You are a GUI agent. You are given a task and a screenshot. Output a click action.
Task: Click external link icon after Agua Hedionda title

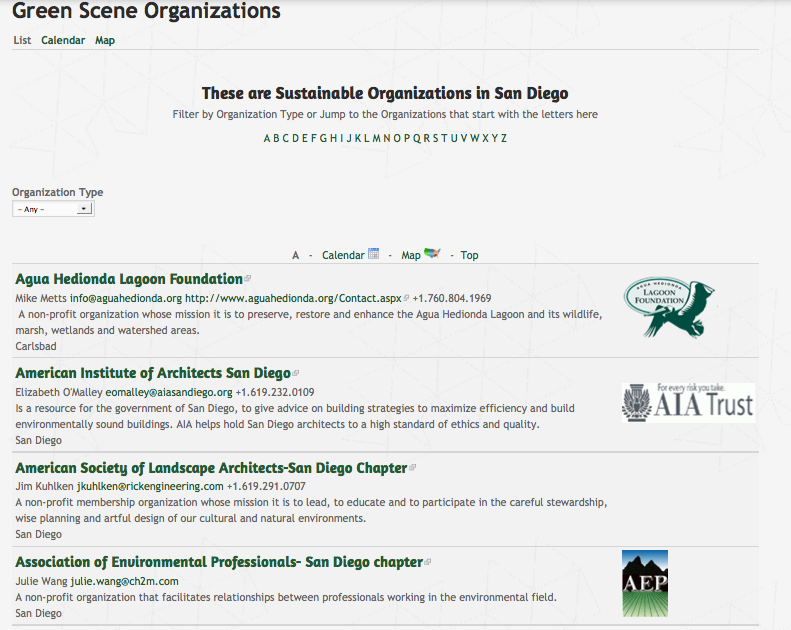pos(248,279)
